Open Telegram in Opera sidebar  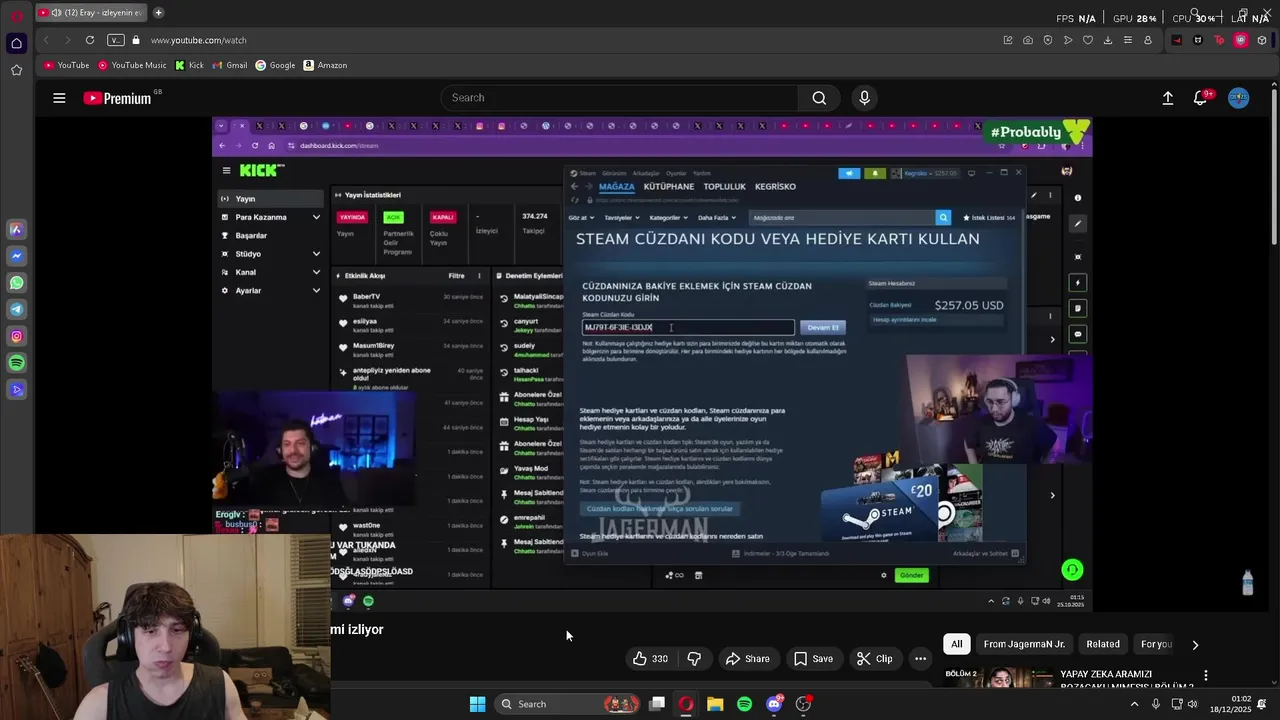(16, 310)
